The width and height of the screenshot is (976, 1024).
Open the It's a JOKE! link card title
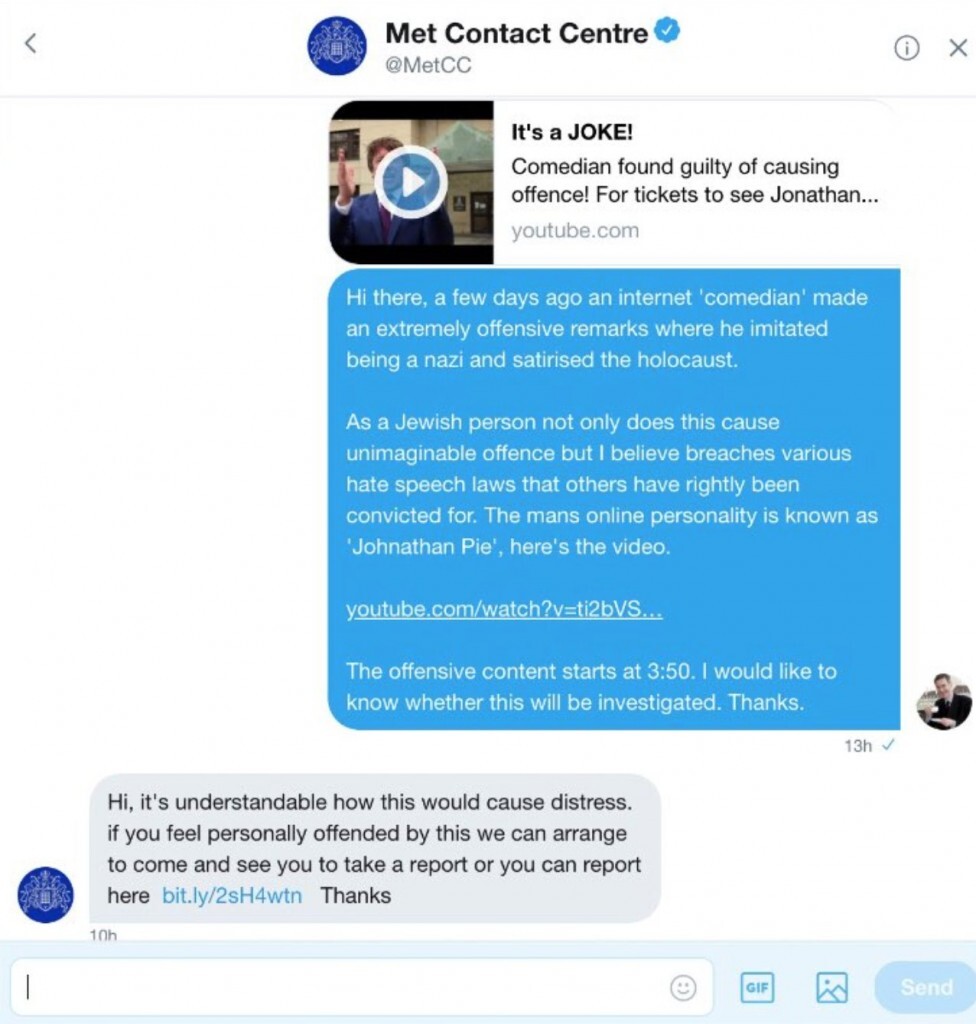tap(572, 132)
